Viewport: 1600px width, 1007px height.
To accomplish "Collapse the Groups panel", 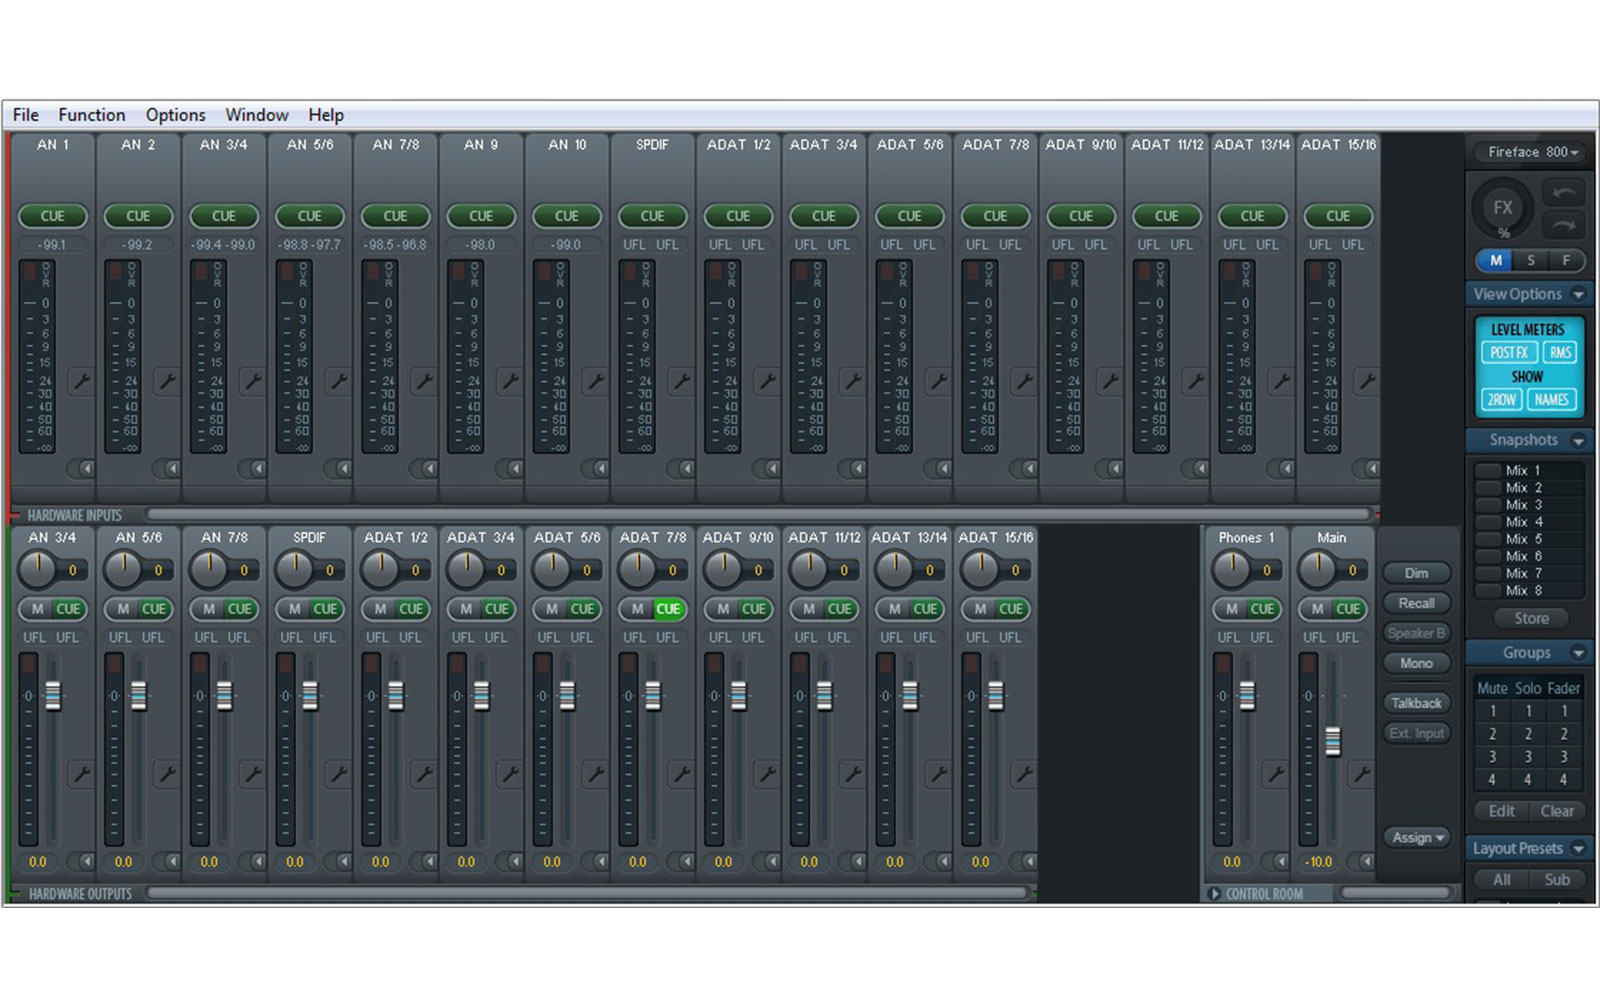I will 1578,653.
